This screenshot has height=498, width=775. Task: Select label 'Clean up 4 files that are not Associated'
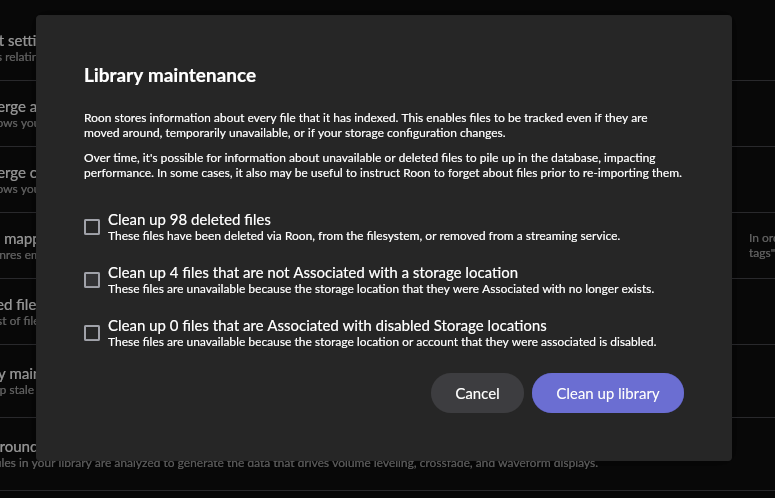coord(313,273)
